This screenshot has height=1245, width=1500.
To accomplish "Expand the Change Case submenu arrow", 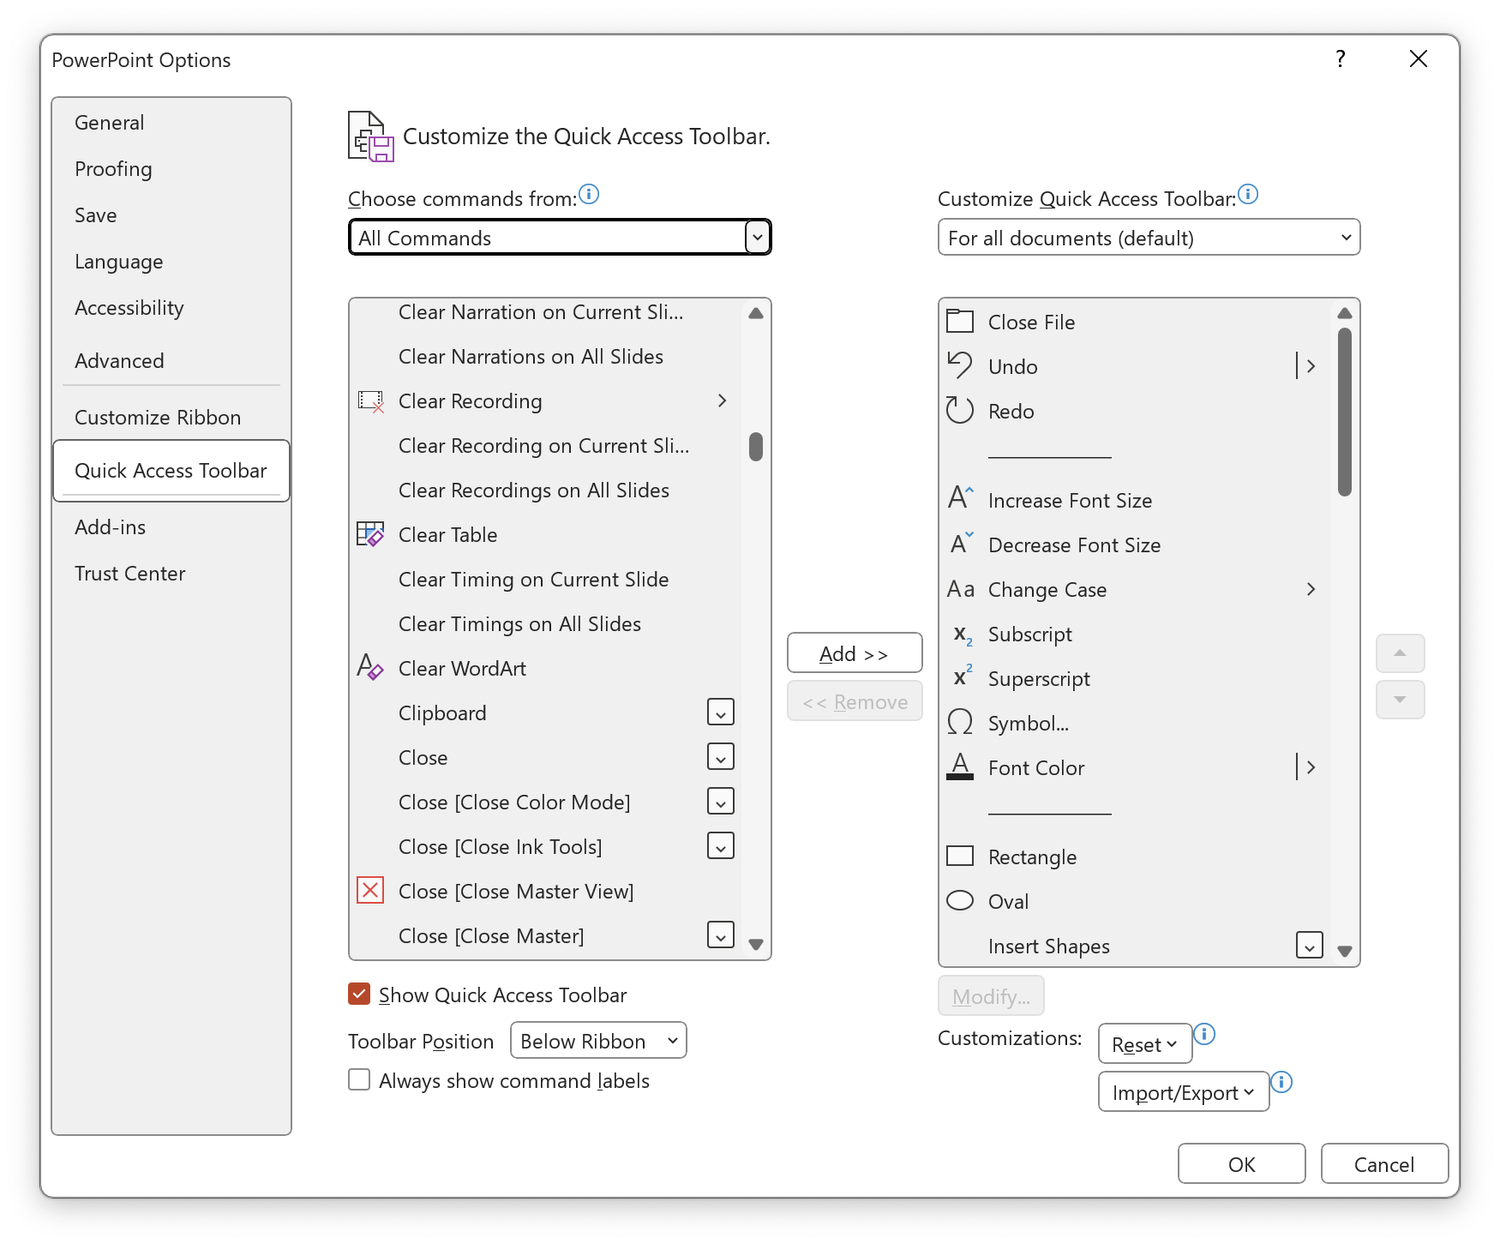I will (x=1311, y=589).
